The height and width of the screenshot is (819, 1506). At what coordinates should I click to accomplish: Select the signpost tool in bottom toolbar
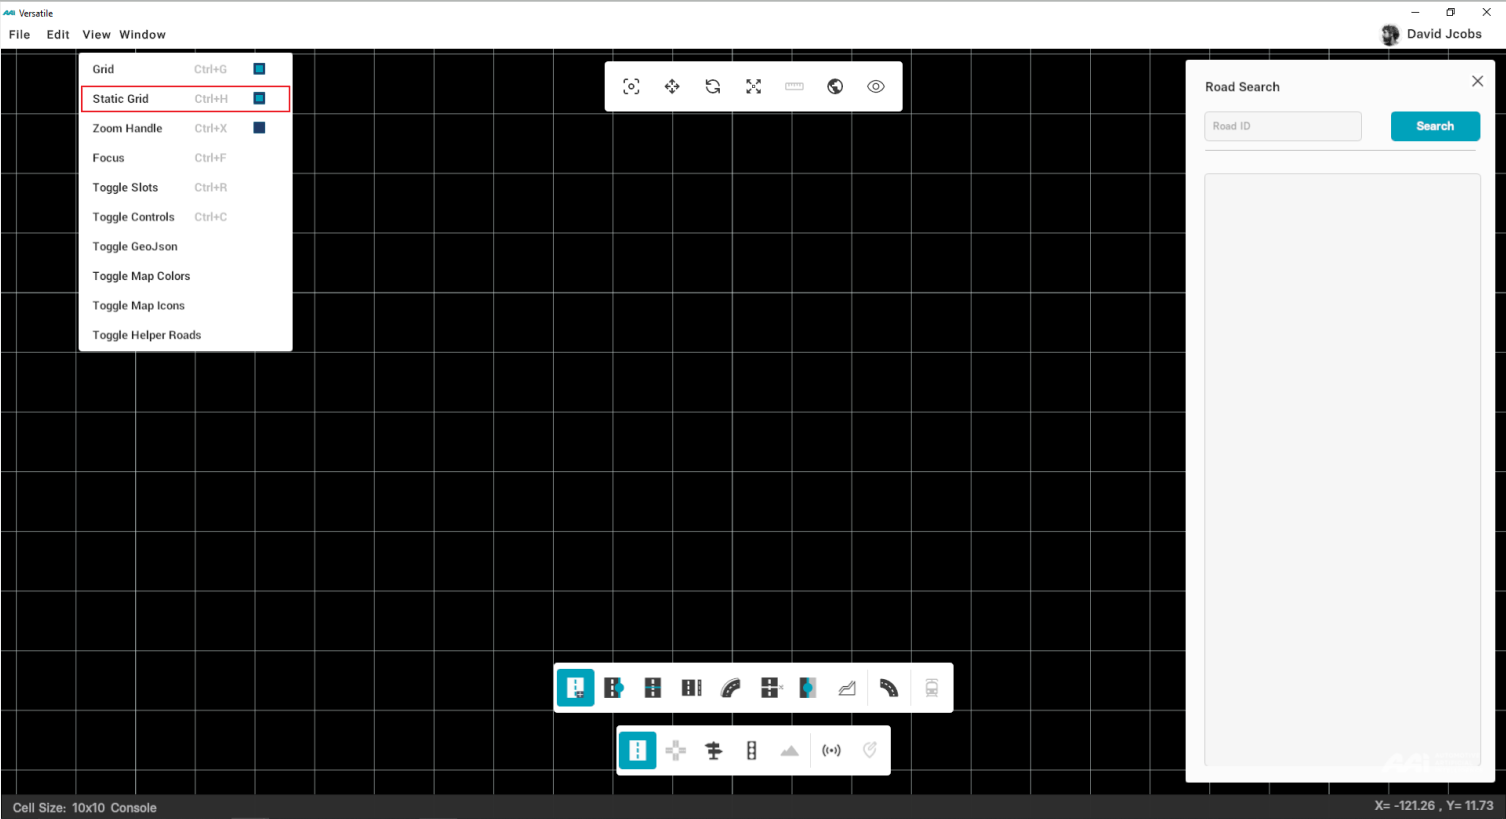click(x=714, y=751)
